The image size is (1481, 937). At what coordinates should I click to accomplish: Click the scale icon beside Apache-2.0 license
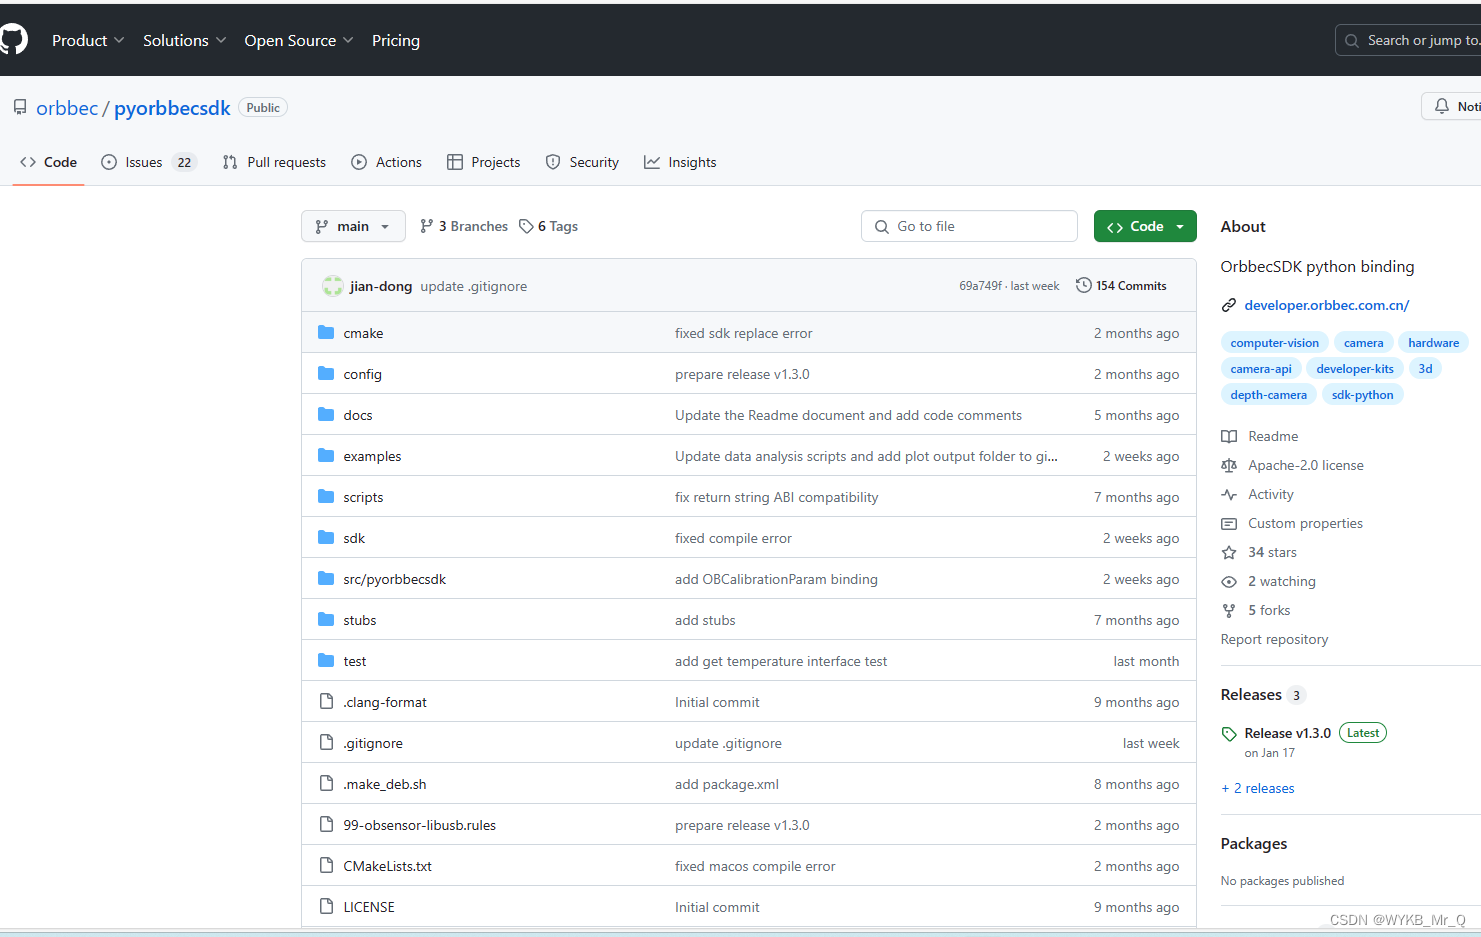pos(1229,465)
